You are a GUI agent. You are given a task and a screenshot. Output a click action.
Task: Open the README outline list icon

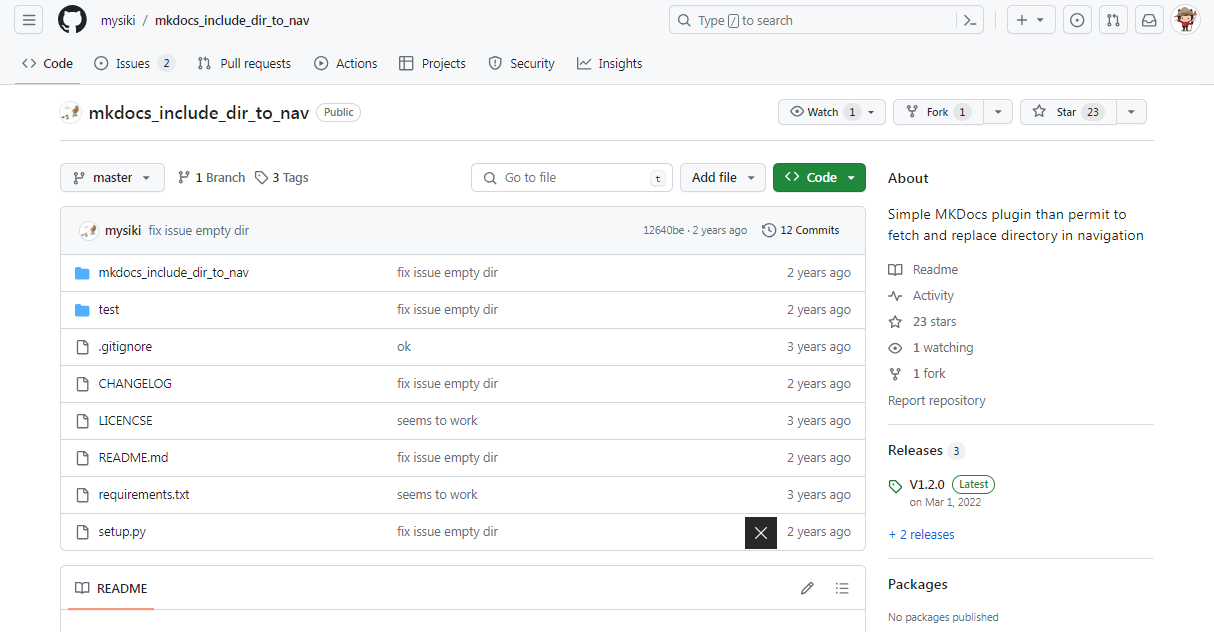(x=842, y=588)
